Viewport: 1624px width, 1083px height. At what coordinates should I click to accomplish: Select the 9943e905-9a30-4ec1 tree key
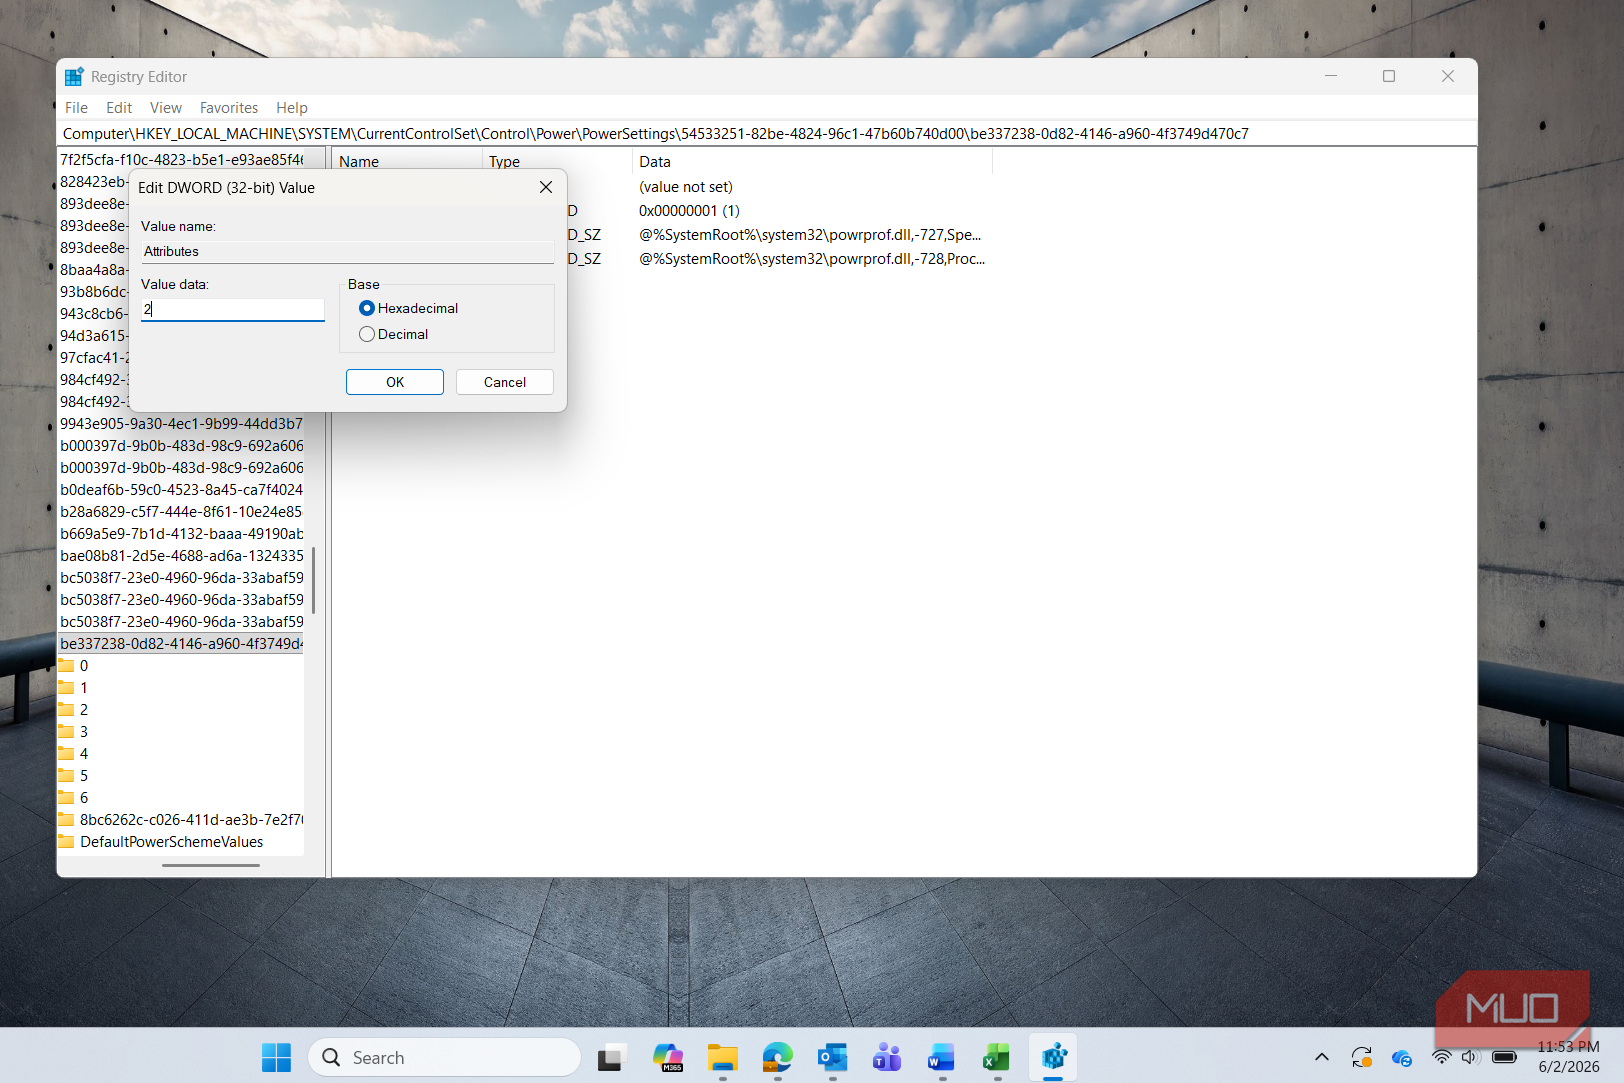(181, 424)
